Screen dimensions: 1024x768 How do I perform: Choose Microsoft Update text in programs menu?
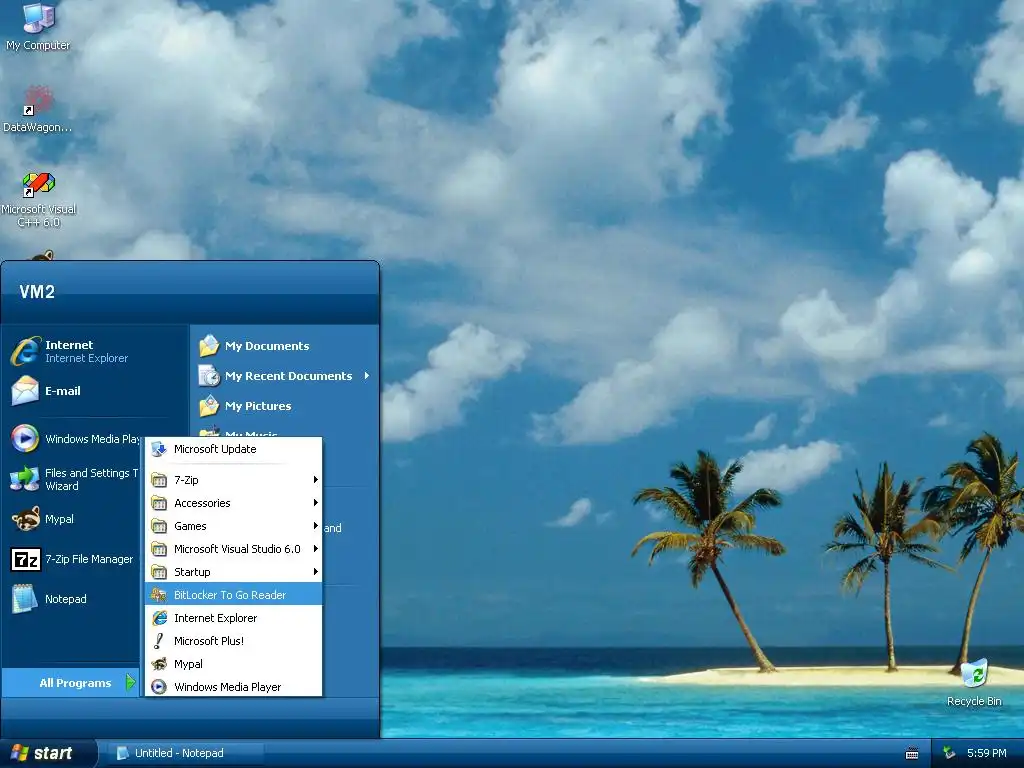(x=215, y=449)
